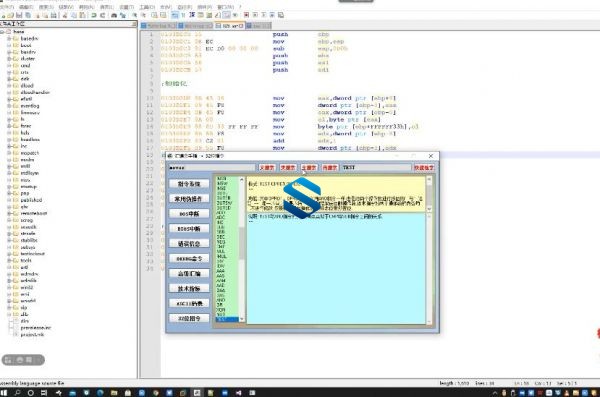Open the 视图(V) menu
Screen dimensions: 600x397
click(66, 7)
